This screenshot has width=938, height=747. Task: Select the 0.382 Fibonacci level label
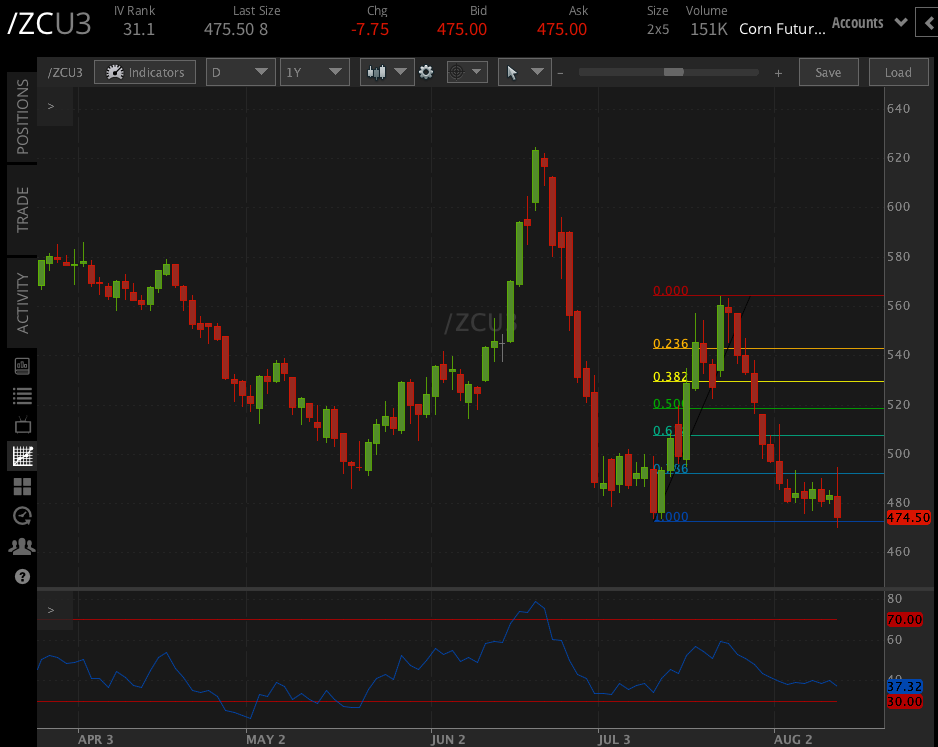point(670,377)
